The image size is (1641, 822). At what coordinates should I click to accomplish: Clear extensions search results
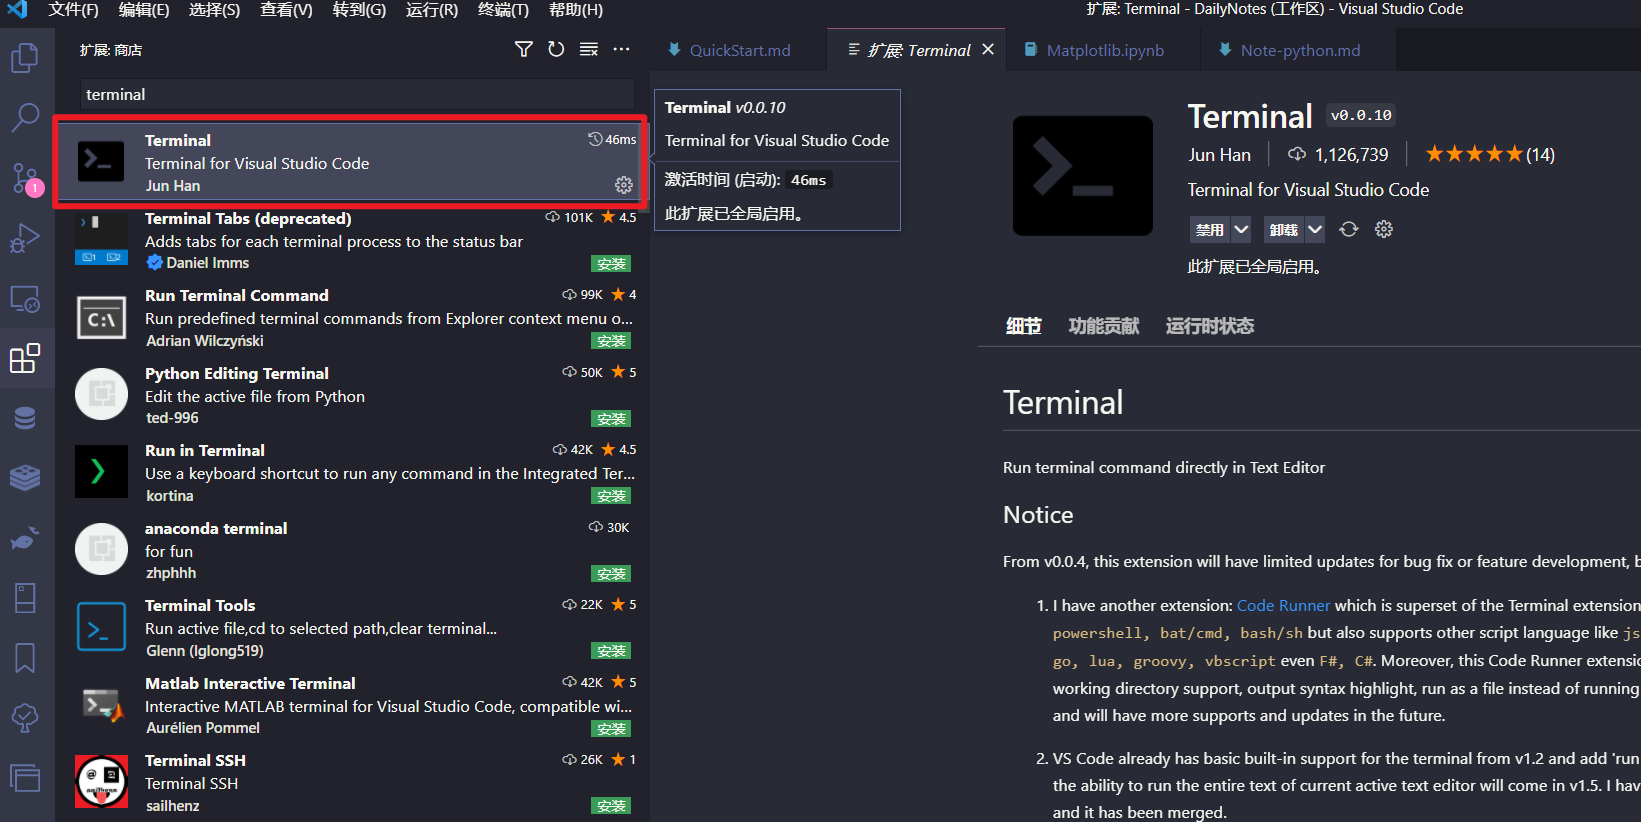click(x=589, y=49)
